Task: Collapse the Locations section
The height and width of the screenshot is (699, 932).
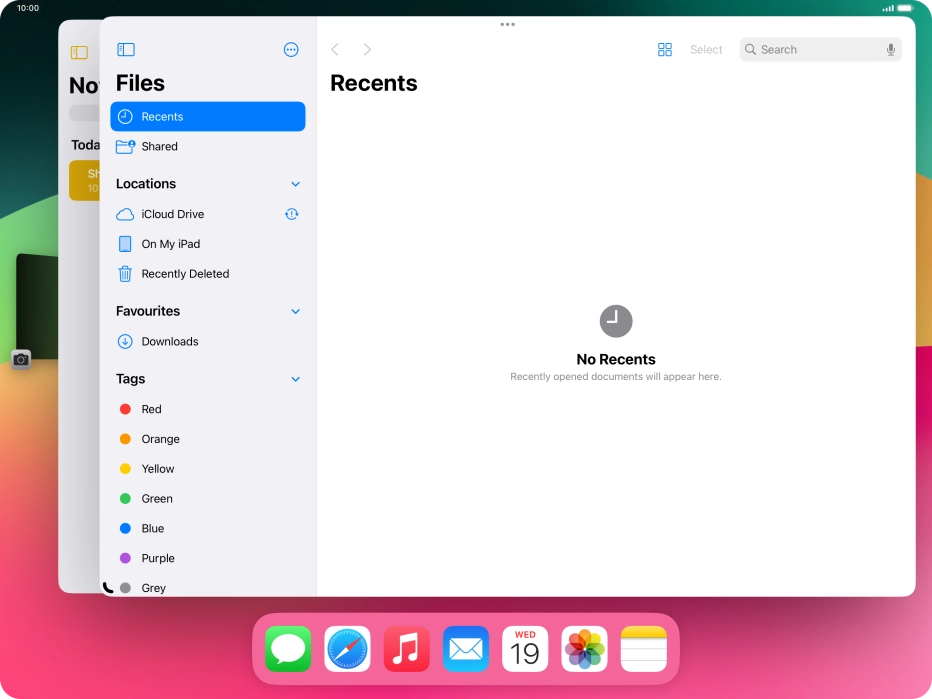Action: tap(295, 184)
